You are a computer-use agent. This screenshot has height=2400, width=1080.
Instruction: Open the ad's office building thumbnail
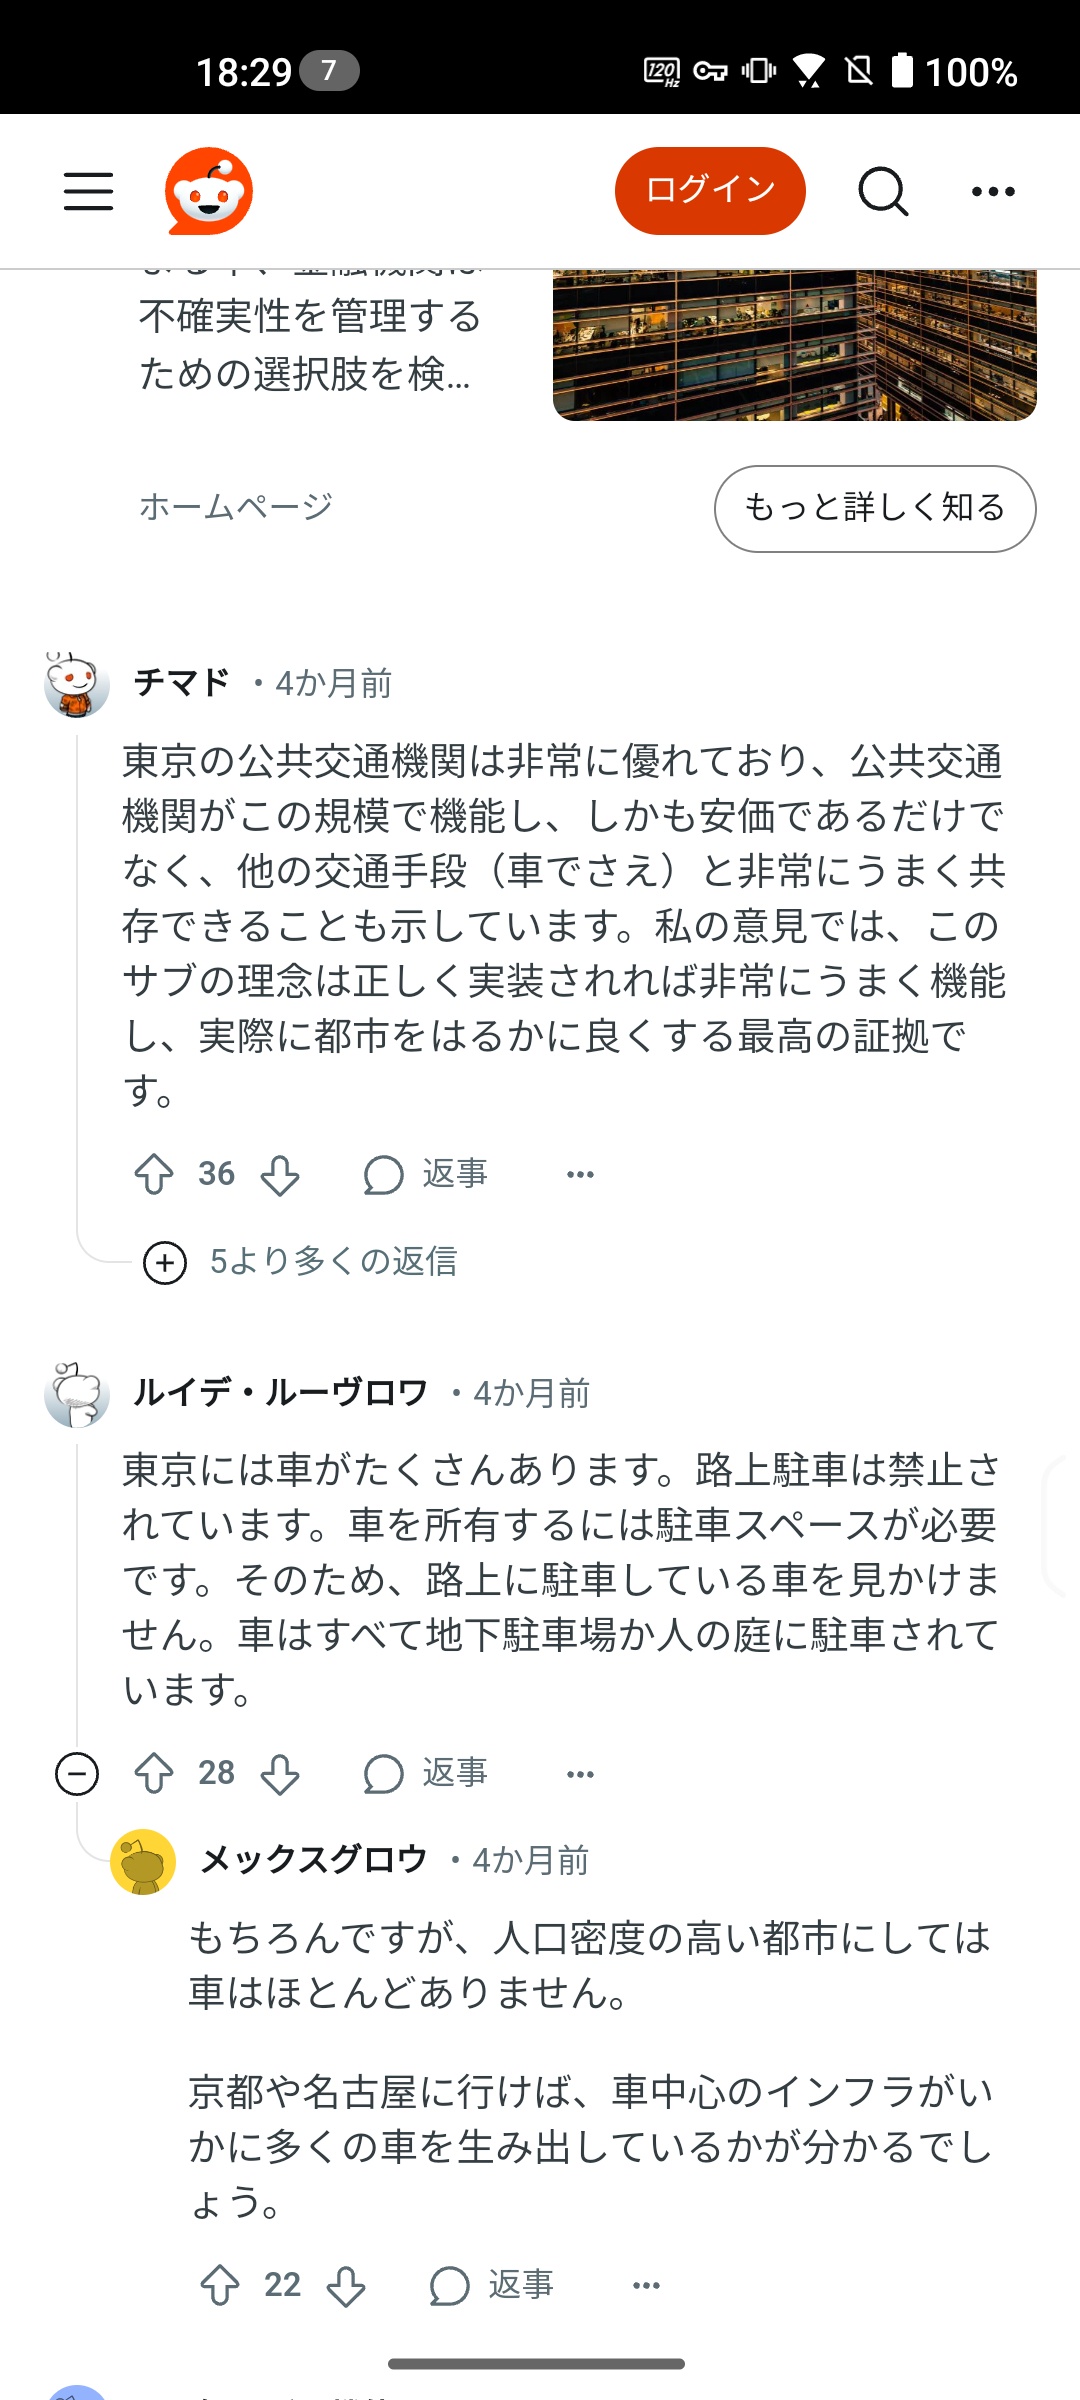(x=794, y=345)
